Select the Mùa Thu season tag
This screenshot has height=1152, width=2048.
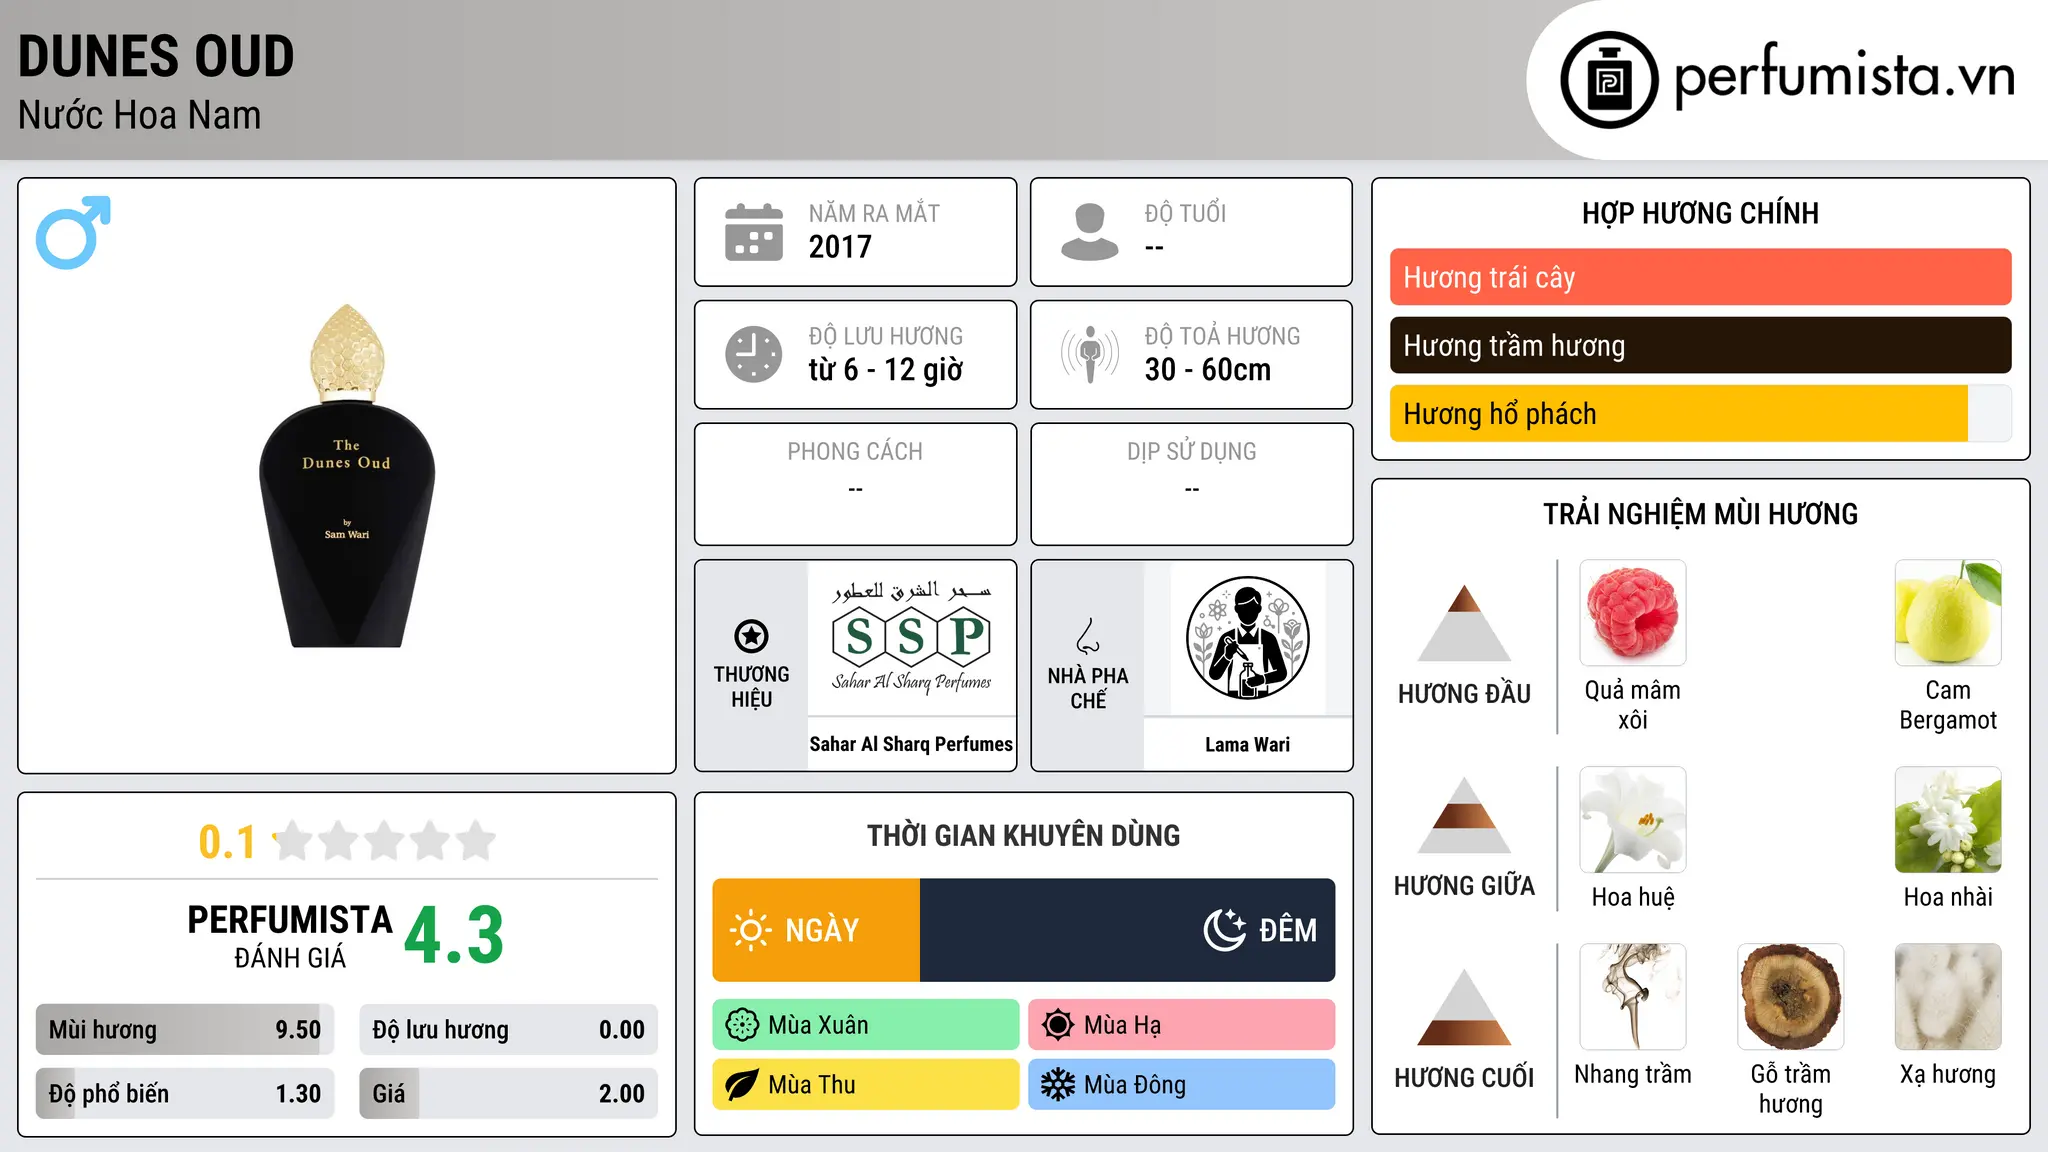click(866, 1085)
